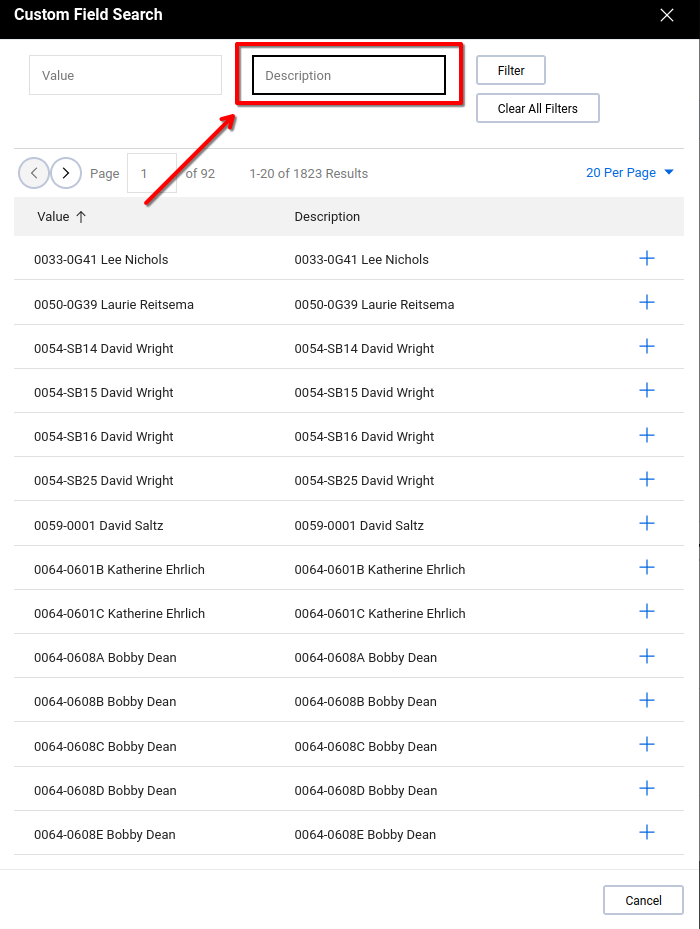The height and width of the screenshot is (929, 700).
Task: Select value 0064-0608C Bobby Dean
Action: point(106,747)
